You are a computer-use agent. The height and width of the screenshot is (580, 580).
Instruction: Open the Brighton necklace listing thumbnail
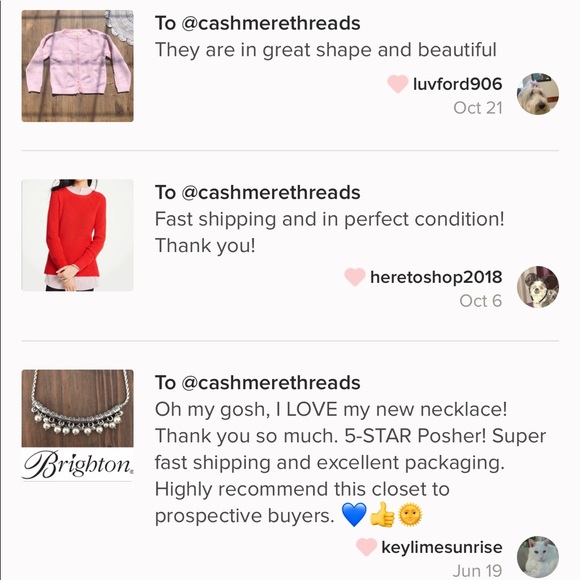tap(77, 425)
